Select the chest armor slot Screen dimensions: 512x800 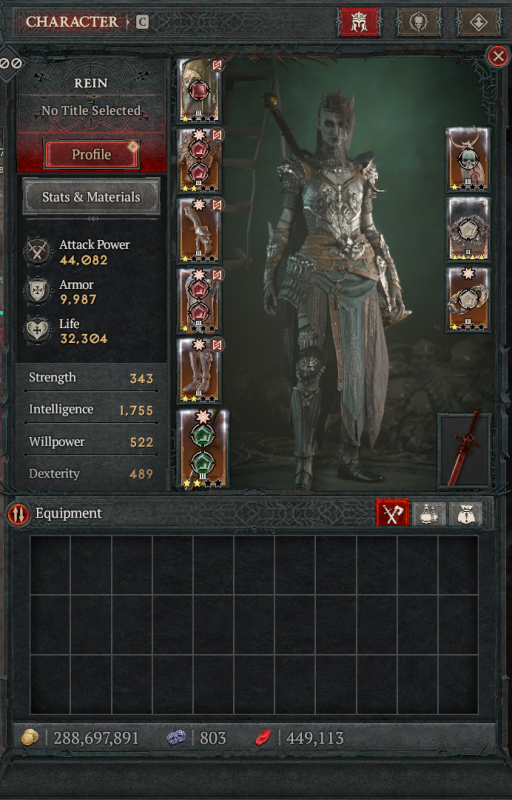click(x=199, y=160)
